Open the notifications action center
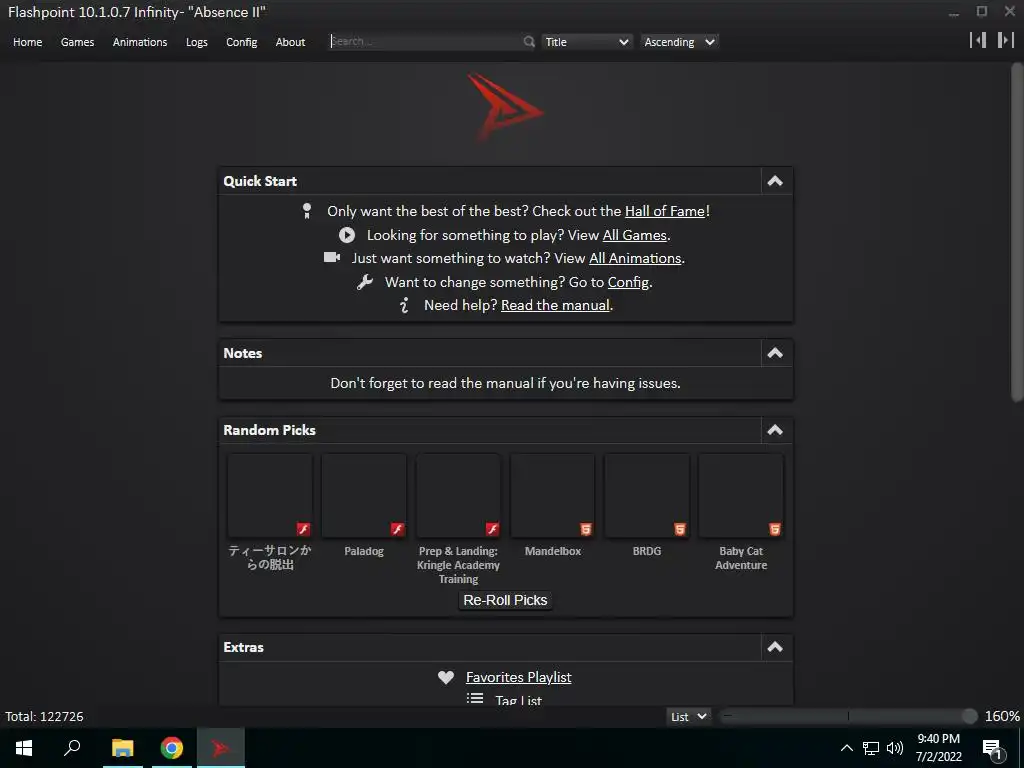Viewport: 1024px width, 768px height. 993,750
